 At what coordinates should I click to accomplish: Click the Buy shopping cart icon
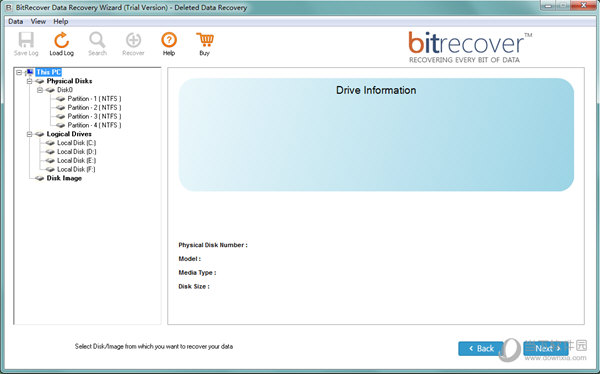click(x=205, y=40)
